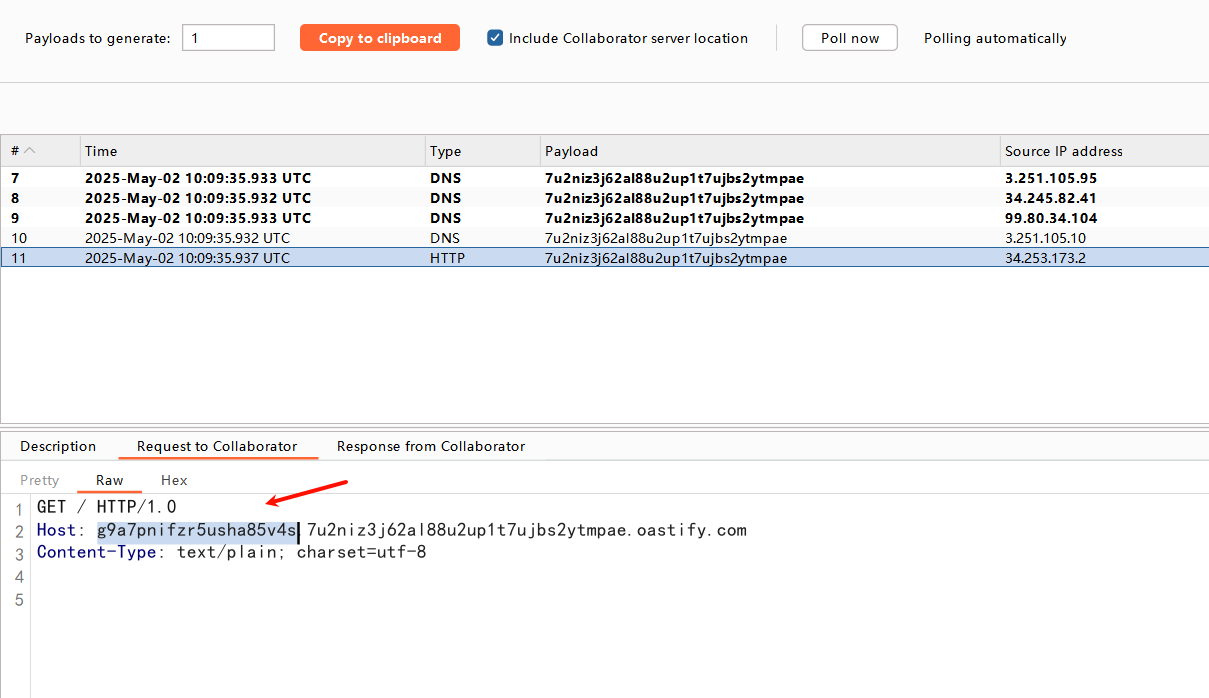The image size is (1209, 698).
Task: Select the Request to Collaborator tab
Action: tap(217, 446)
